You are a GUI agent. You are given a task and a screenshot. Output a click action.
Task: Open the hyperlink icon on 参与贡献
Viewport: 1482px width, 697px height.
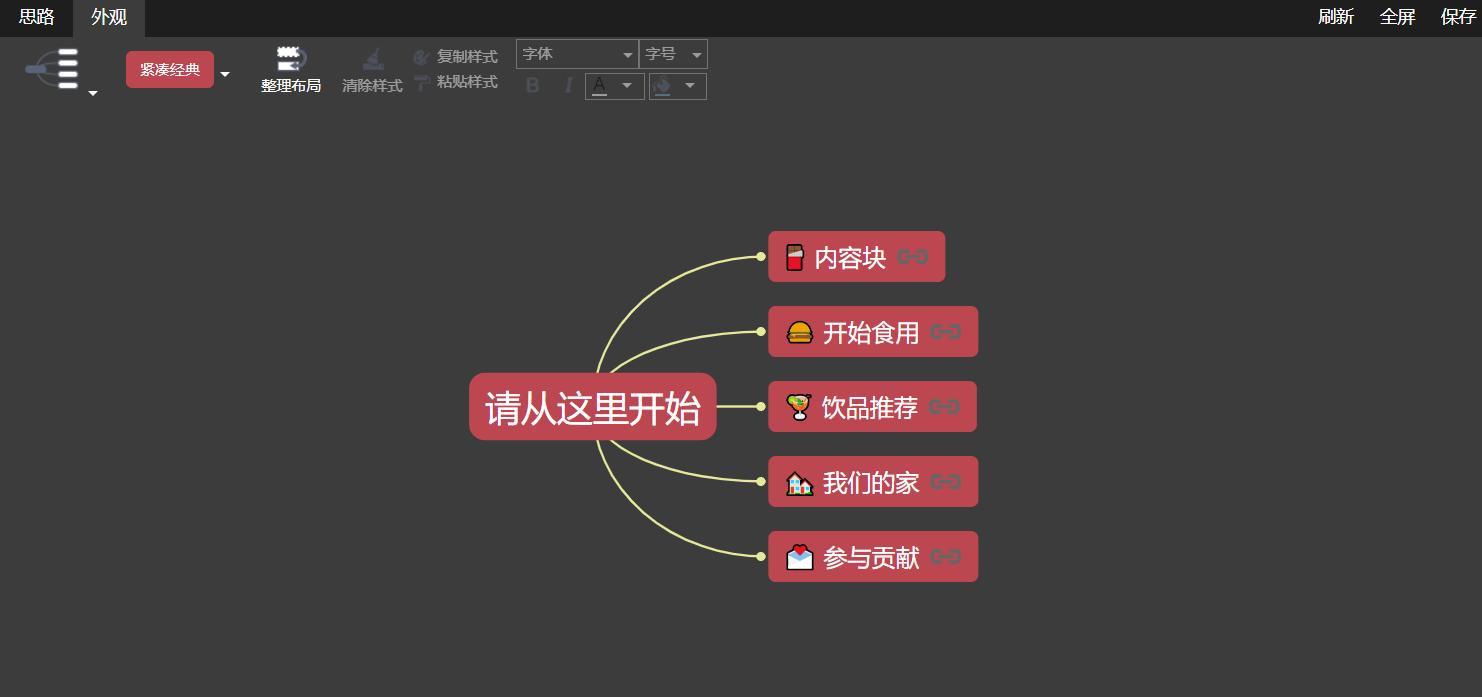945,557
